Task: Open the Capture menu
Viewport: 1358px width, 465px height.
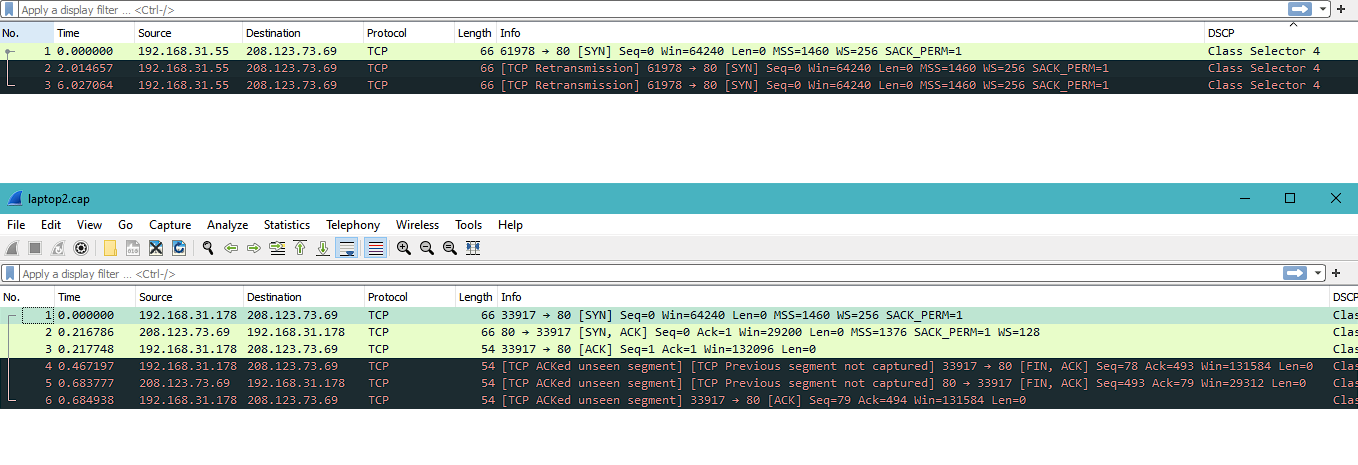Action: click(x=170, y=225)
